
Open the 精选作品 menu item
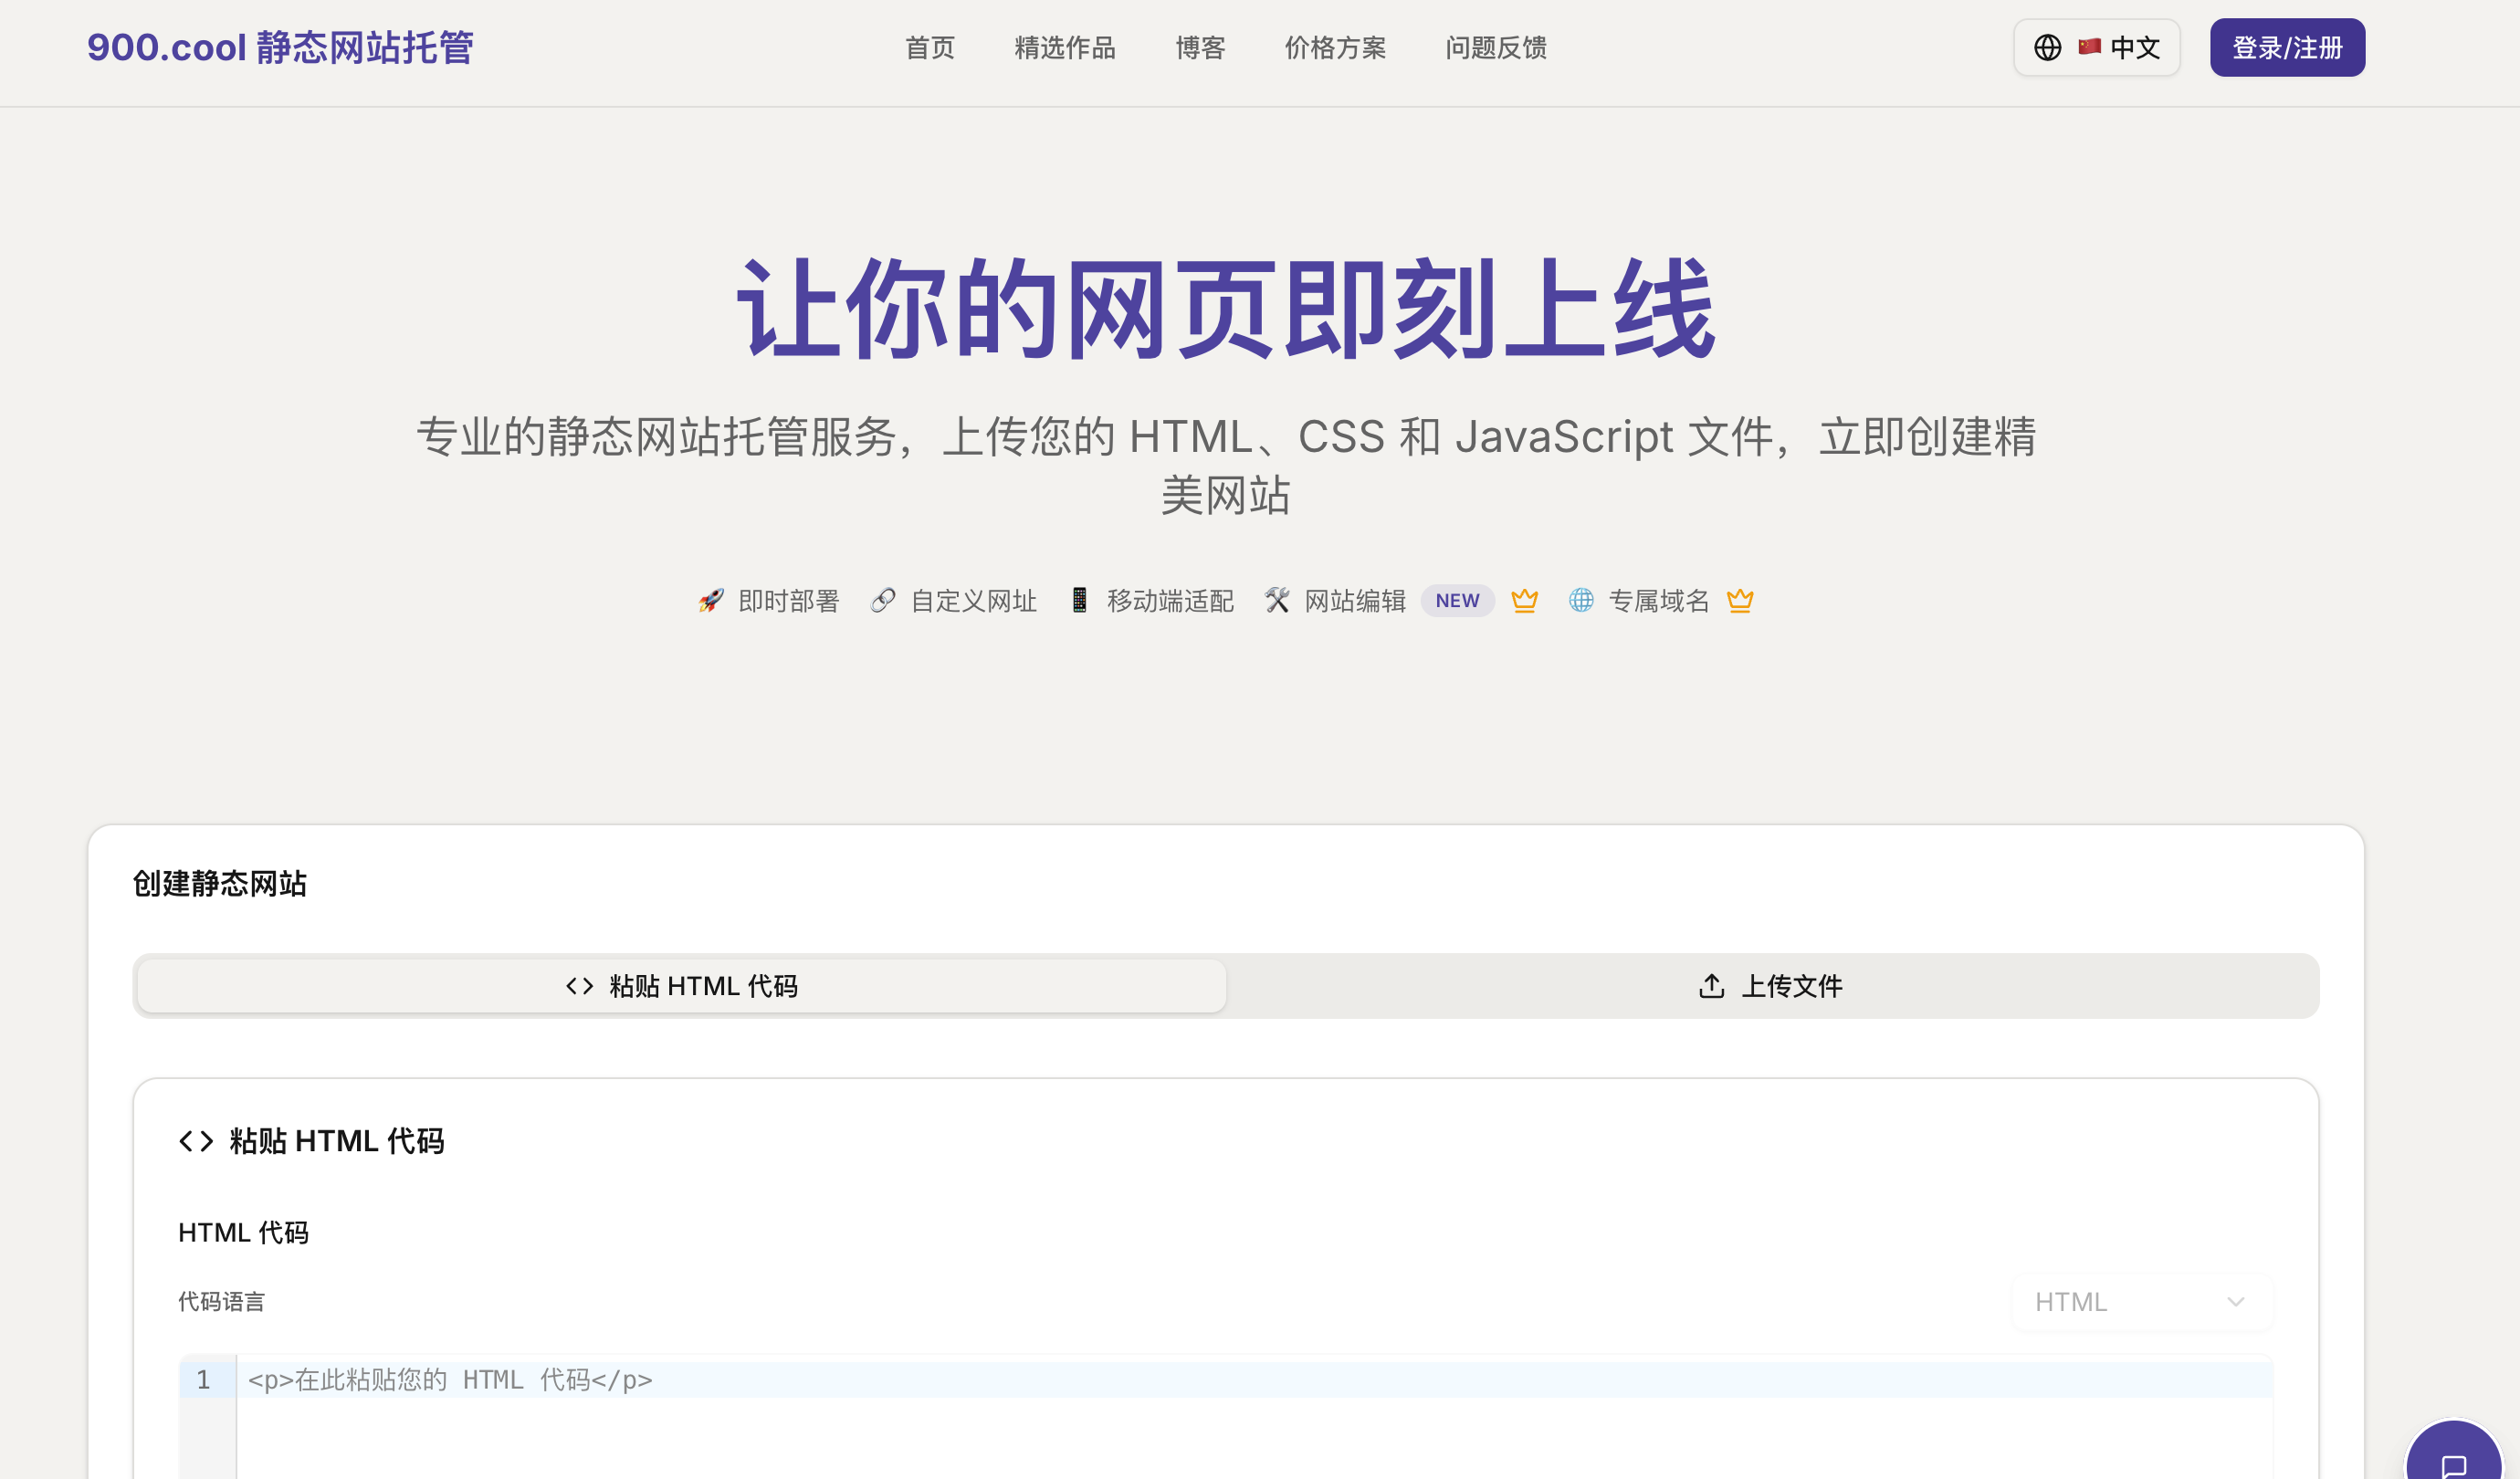pos(1065,47)
